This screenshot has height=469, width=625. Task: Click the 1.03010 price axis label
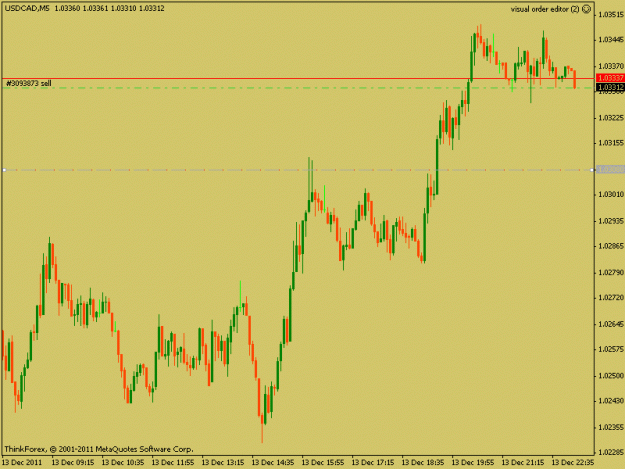pyautogui.click(x=611, y=194)
